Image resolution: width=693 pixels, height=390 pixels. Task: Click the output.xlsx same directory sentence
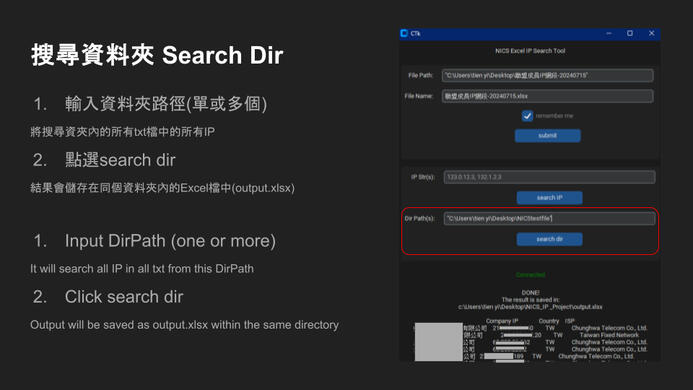coord(184,325)
